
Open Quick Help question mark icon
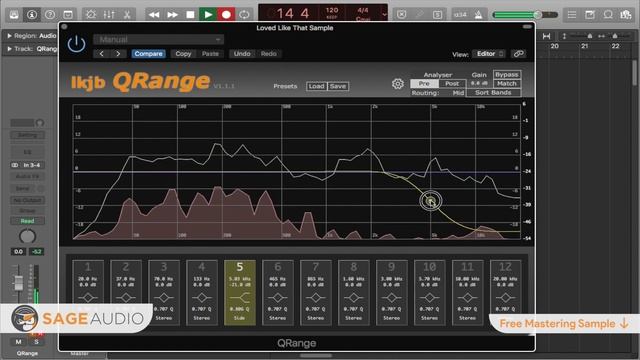50,15
